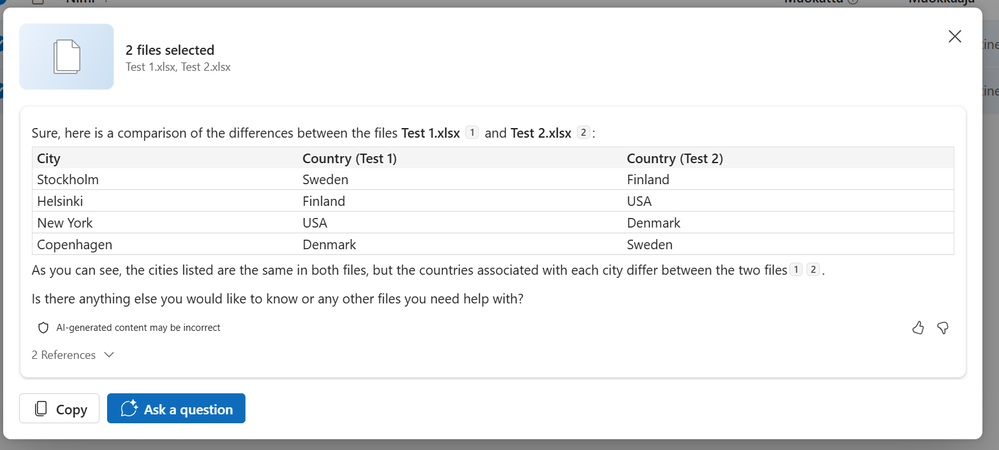
Task: Click the Stockholm cell in the table
Action: click(68, 180)
